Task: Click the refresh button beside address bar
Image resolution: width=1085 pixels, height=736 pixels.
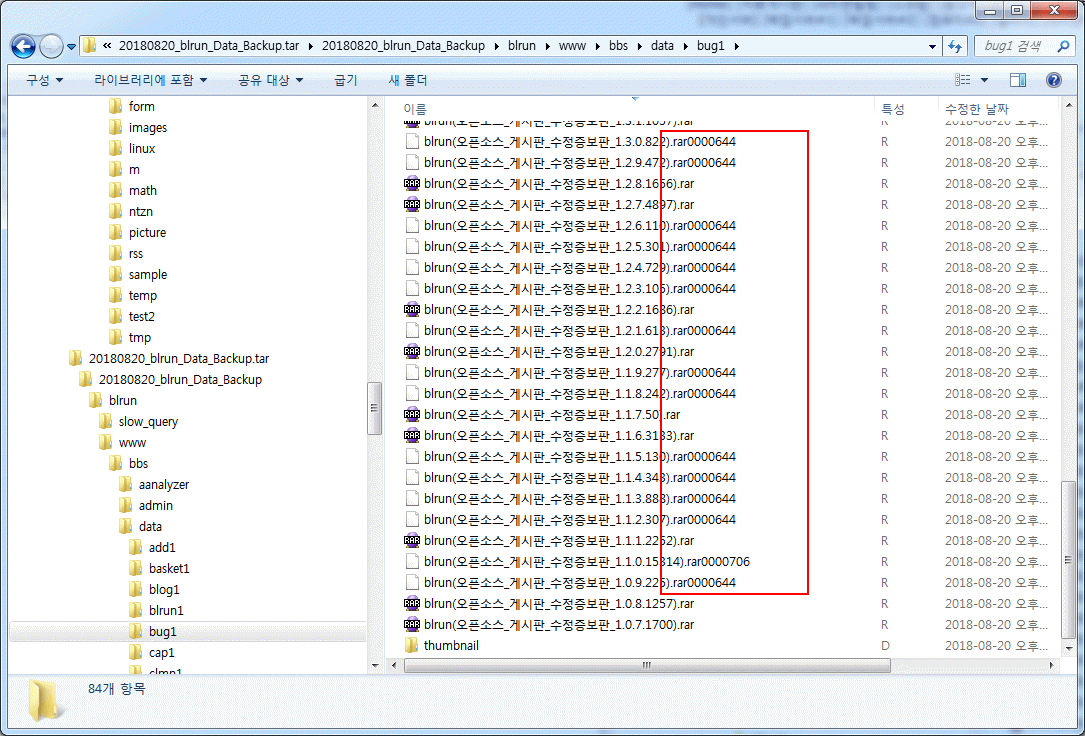Action: click(x=955, y=46)
